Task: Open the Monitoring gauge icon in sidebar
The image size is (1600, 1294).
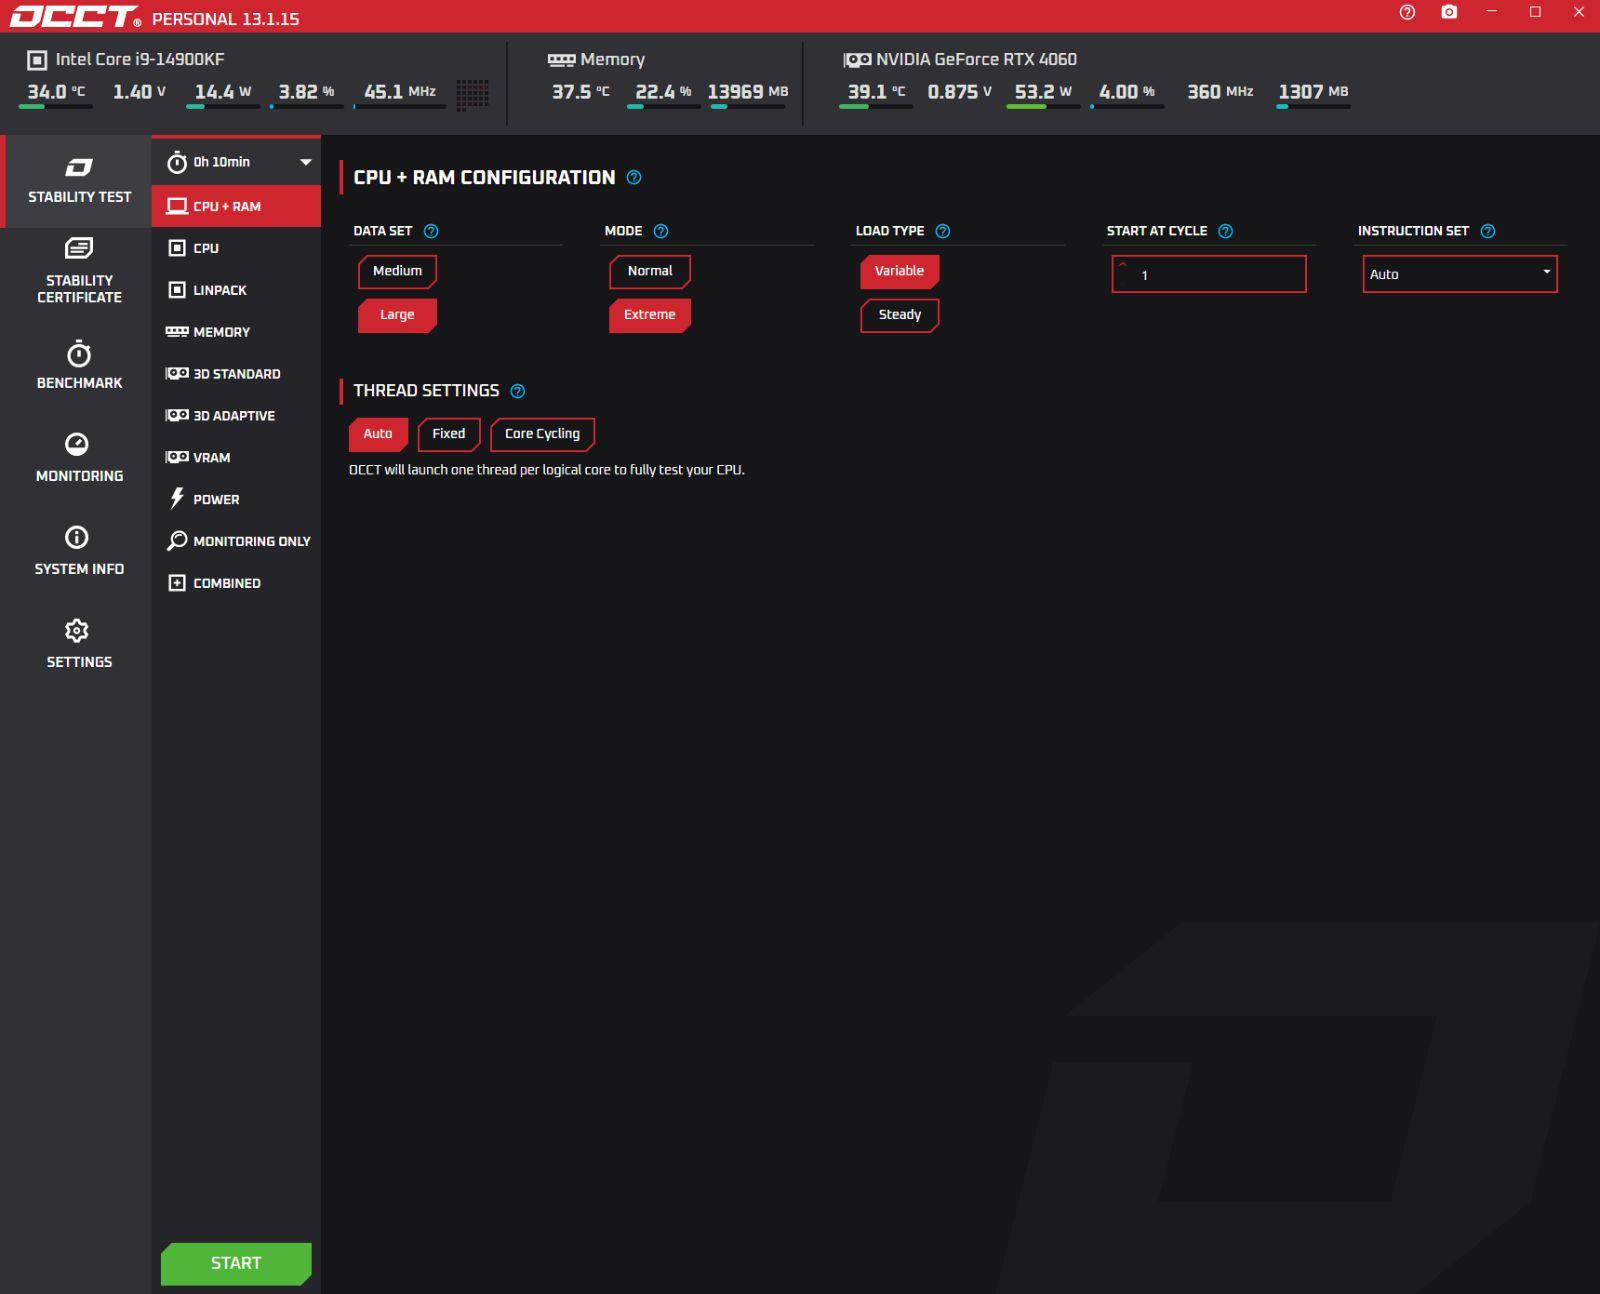Action: [x=78, y=445]
